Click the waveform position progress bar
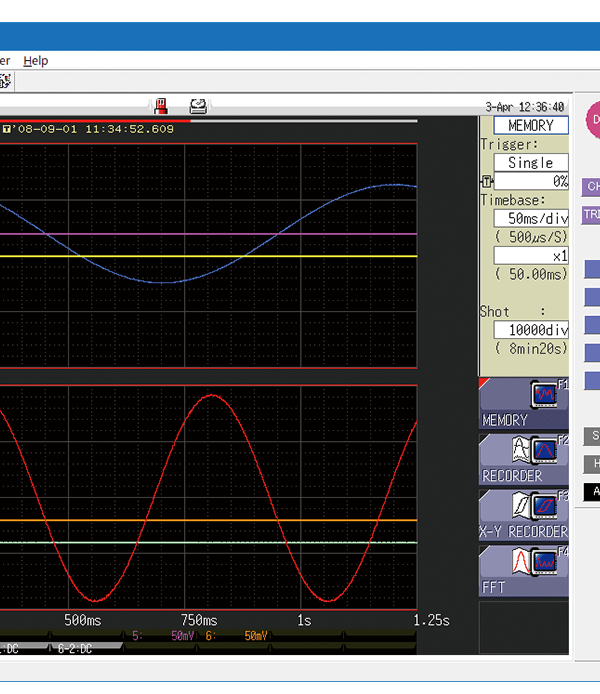Viewport: 600px width, 694px height. click(x=208, y=120)
